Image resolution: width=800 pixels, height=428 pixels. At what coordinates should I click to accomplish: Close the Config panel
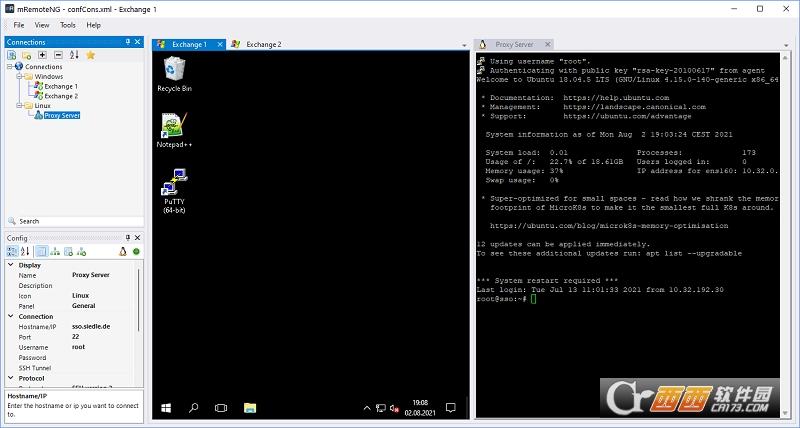point(137,238)
